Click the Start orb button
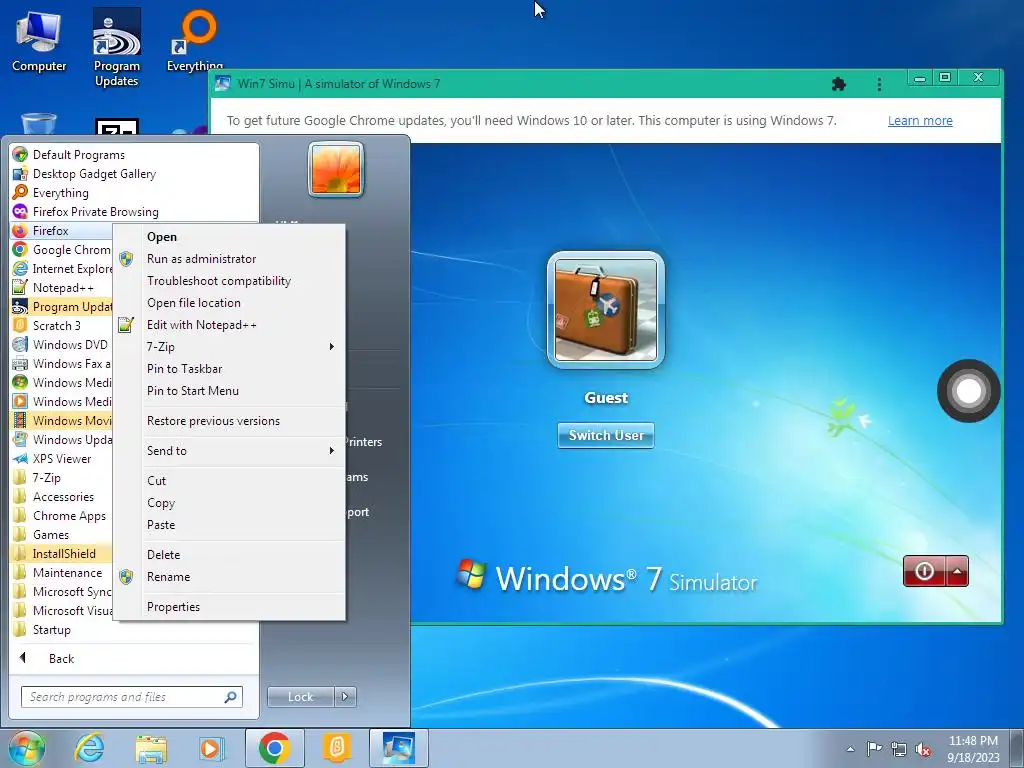The image size is (1024, 768). (27, 748)
